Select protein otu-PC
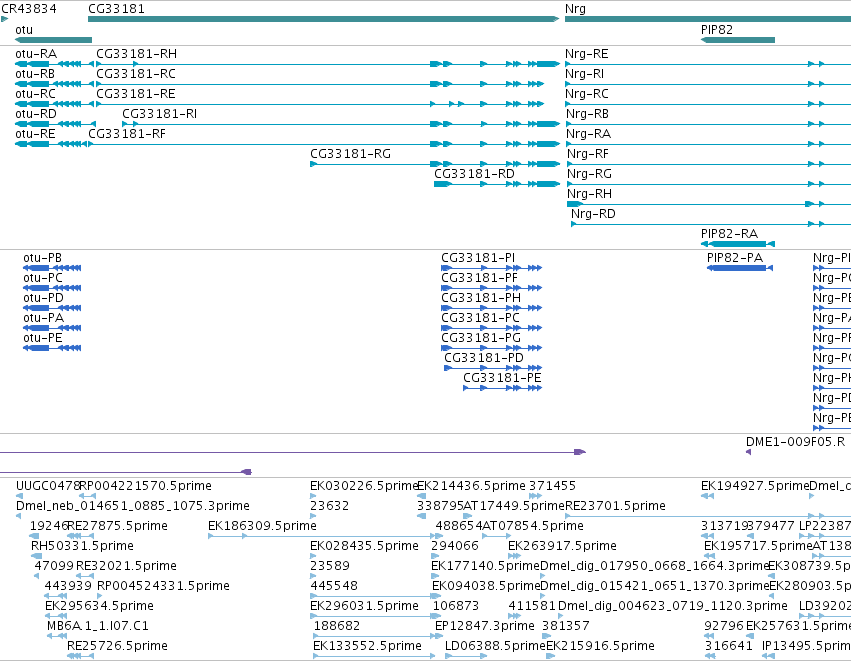The width and height of the screenshot is (851, 661). (52, 288)
